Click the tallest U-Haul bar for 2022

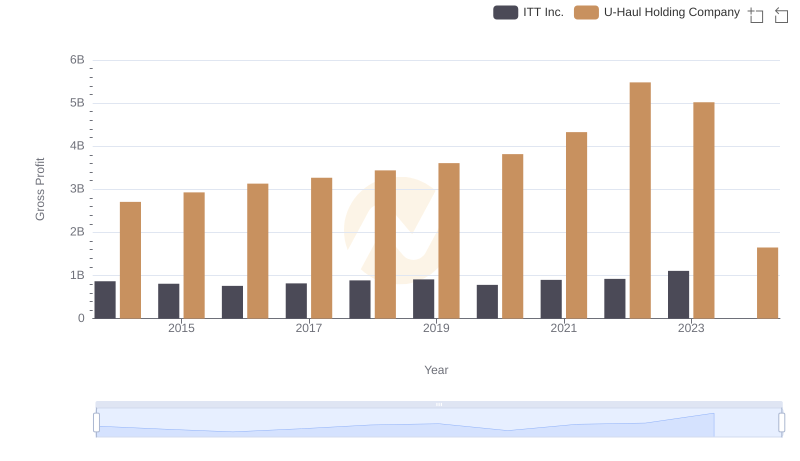tap(640, 200)
